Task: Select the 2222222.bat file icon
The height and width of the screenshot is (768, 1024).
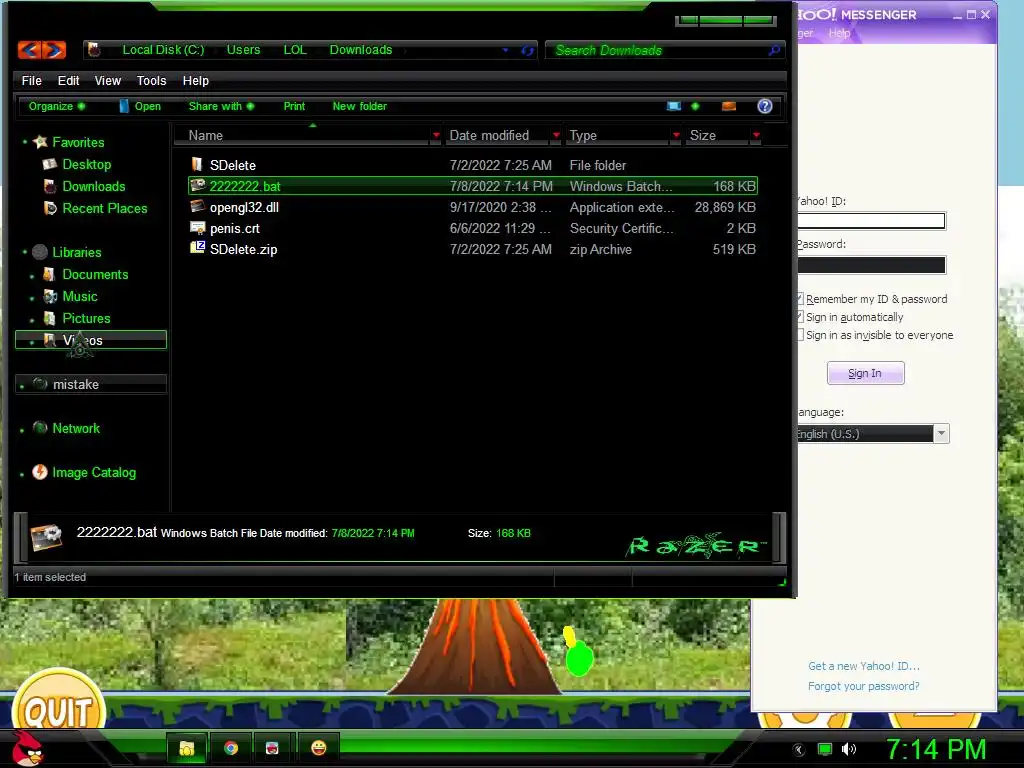Action: coord(197,185)
